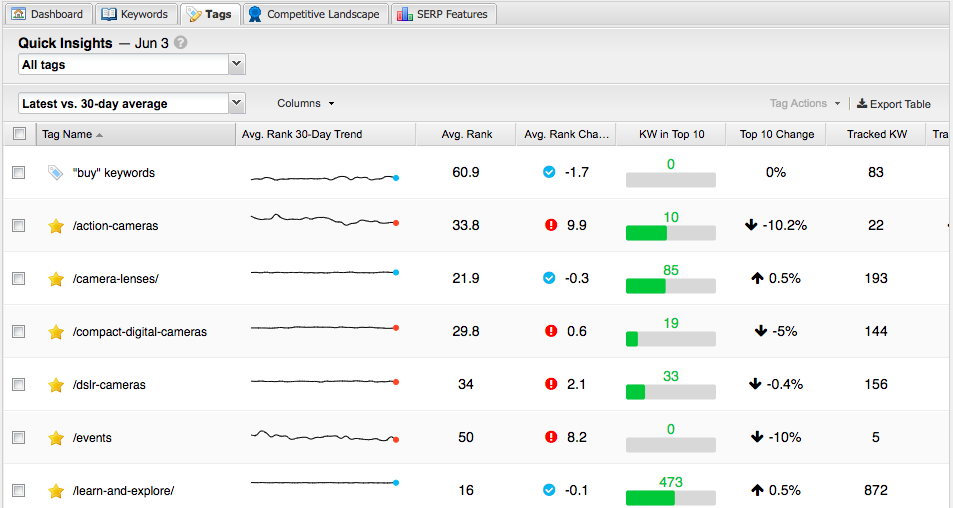The image size is (953, 508).
Task: Check the box for /compact-digital-cameras row
Action: (x=19, y=332)
